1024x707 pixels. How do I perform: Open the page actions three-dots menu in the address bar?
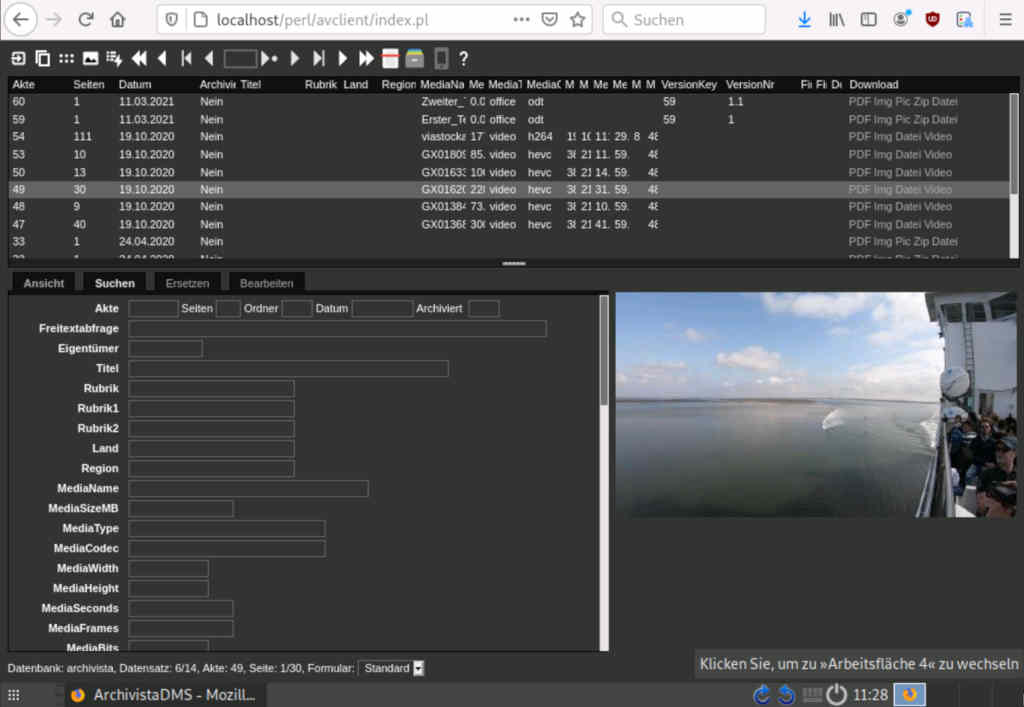521,19
